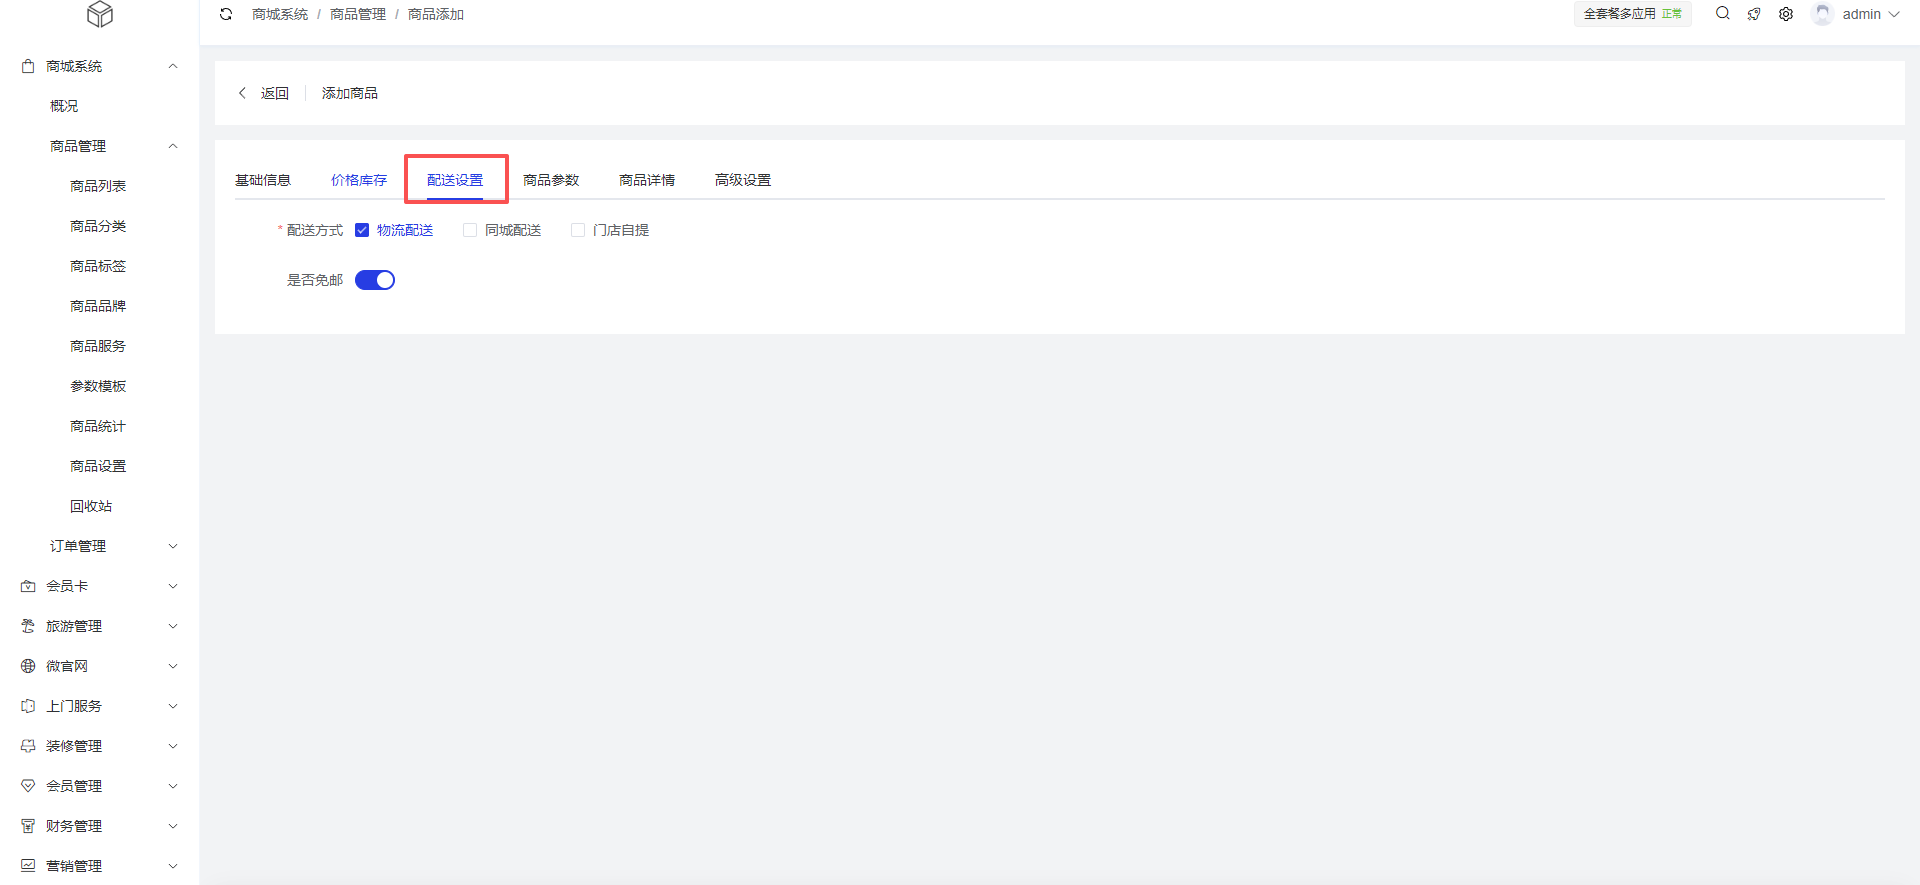Switch to the 价格库存 tab
Viewport: 1920px width, 885px height.
[359, 180]
